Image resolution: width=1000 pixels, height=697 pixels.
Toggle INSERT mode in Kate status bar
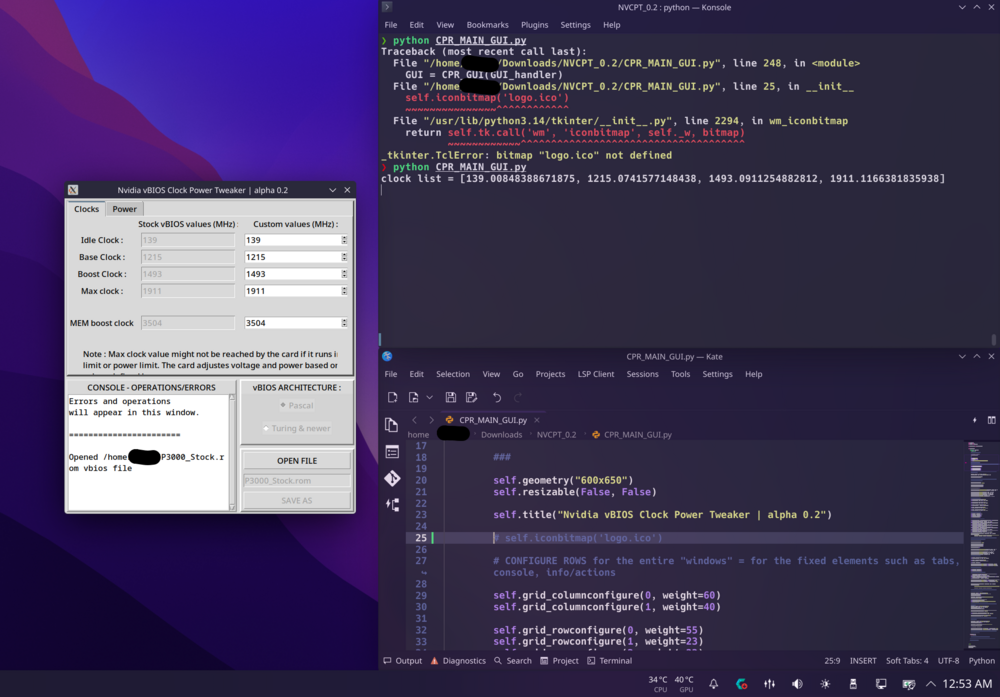(863, 661)
